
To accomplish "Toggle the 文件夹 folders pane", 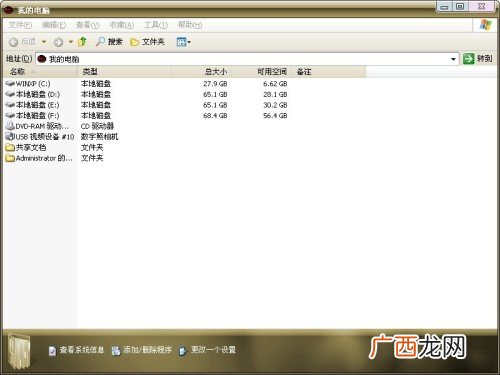I will click(x=147, y=42).
